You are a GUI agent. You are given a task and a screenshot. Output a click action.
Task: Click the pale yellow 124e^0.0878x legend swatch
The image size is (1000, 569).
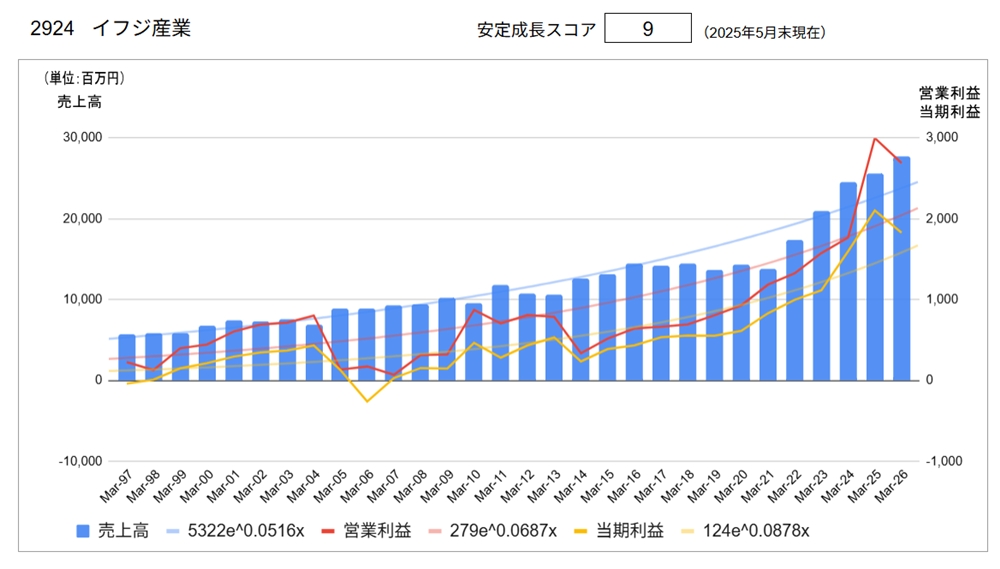click(x=688, y=531)
